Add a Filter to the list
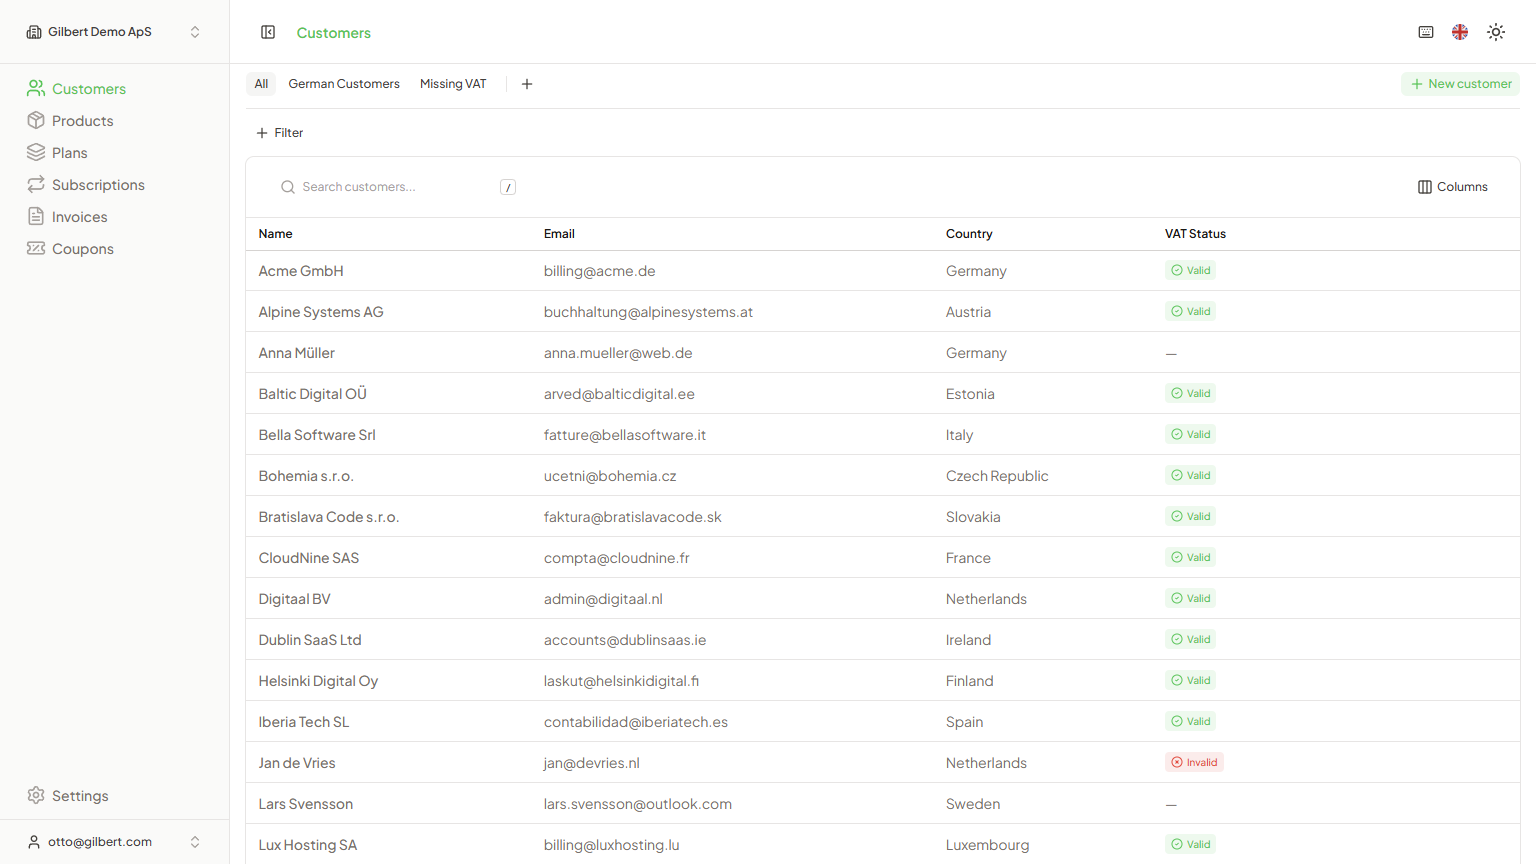Viewport: 1536px width, 864px height. coord(280,133)
